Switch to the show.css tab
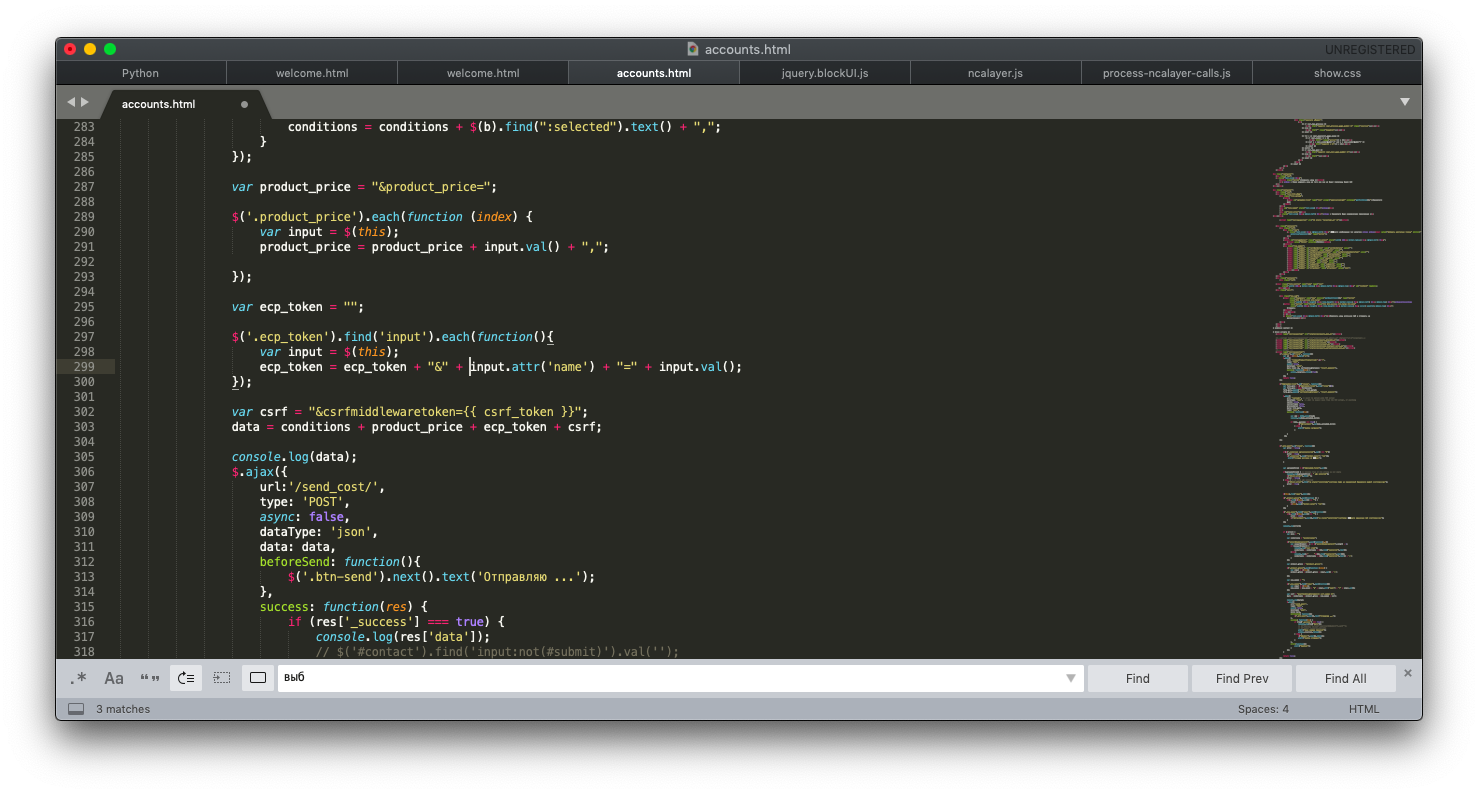The height and width of the screenshot is (794, 1478). [x=1338, y=73]
